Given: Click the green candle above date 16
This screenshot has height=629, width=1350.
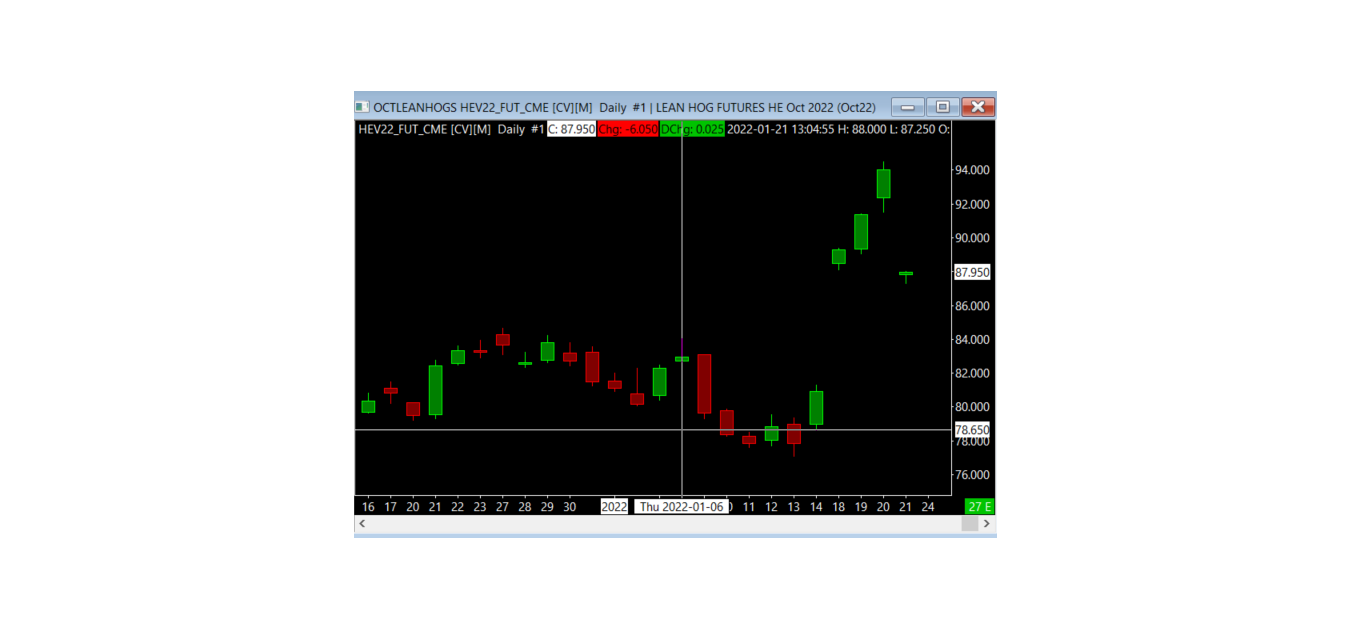Looking at the screenshot, I should coord(368,406).
